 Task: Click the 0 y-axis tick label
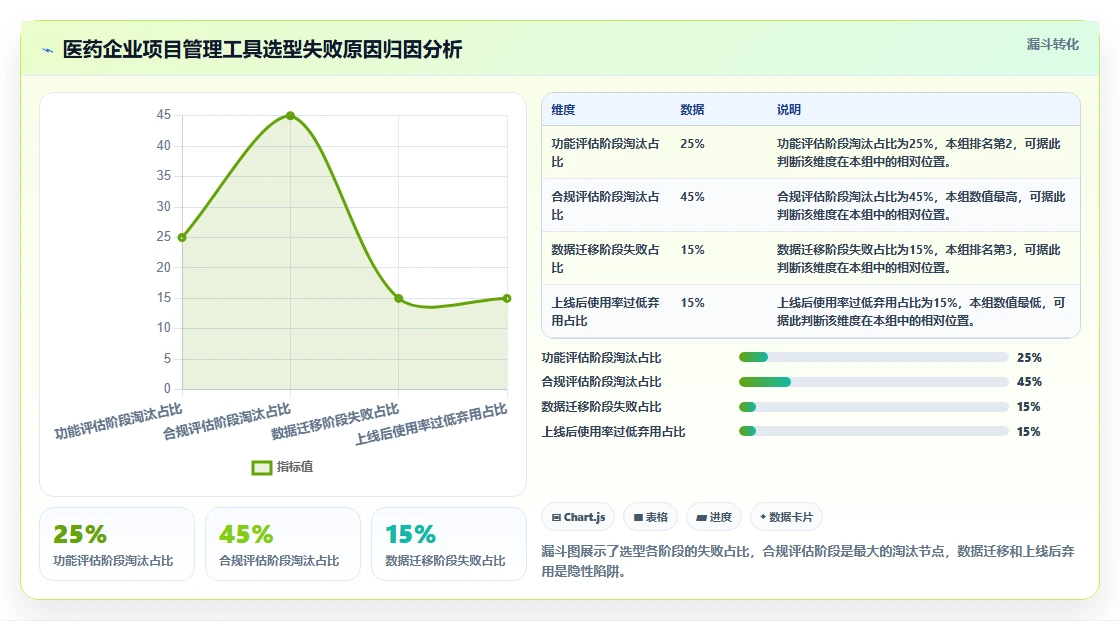pos(167,389)
